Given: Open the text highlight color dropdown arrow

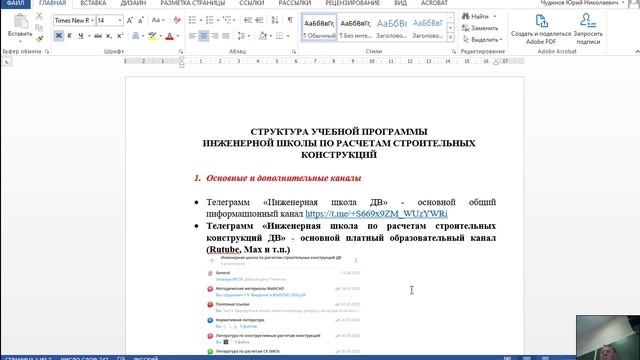Looking at the screenshot, I should click(160, 36).
